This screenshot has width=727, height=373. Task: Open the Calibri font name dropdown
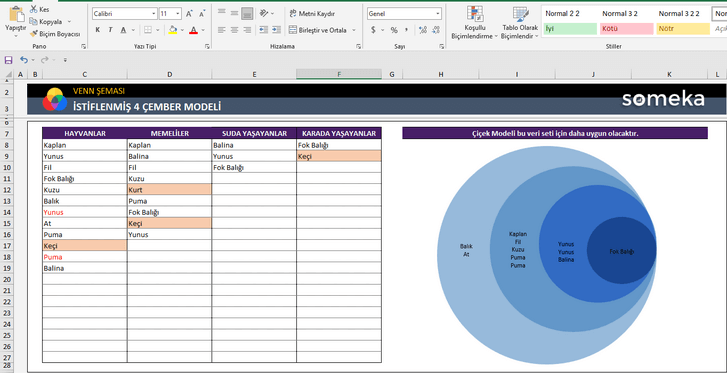click(x=154, y=14)
